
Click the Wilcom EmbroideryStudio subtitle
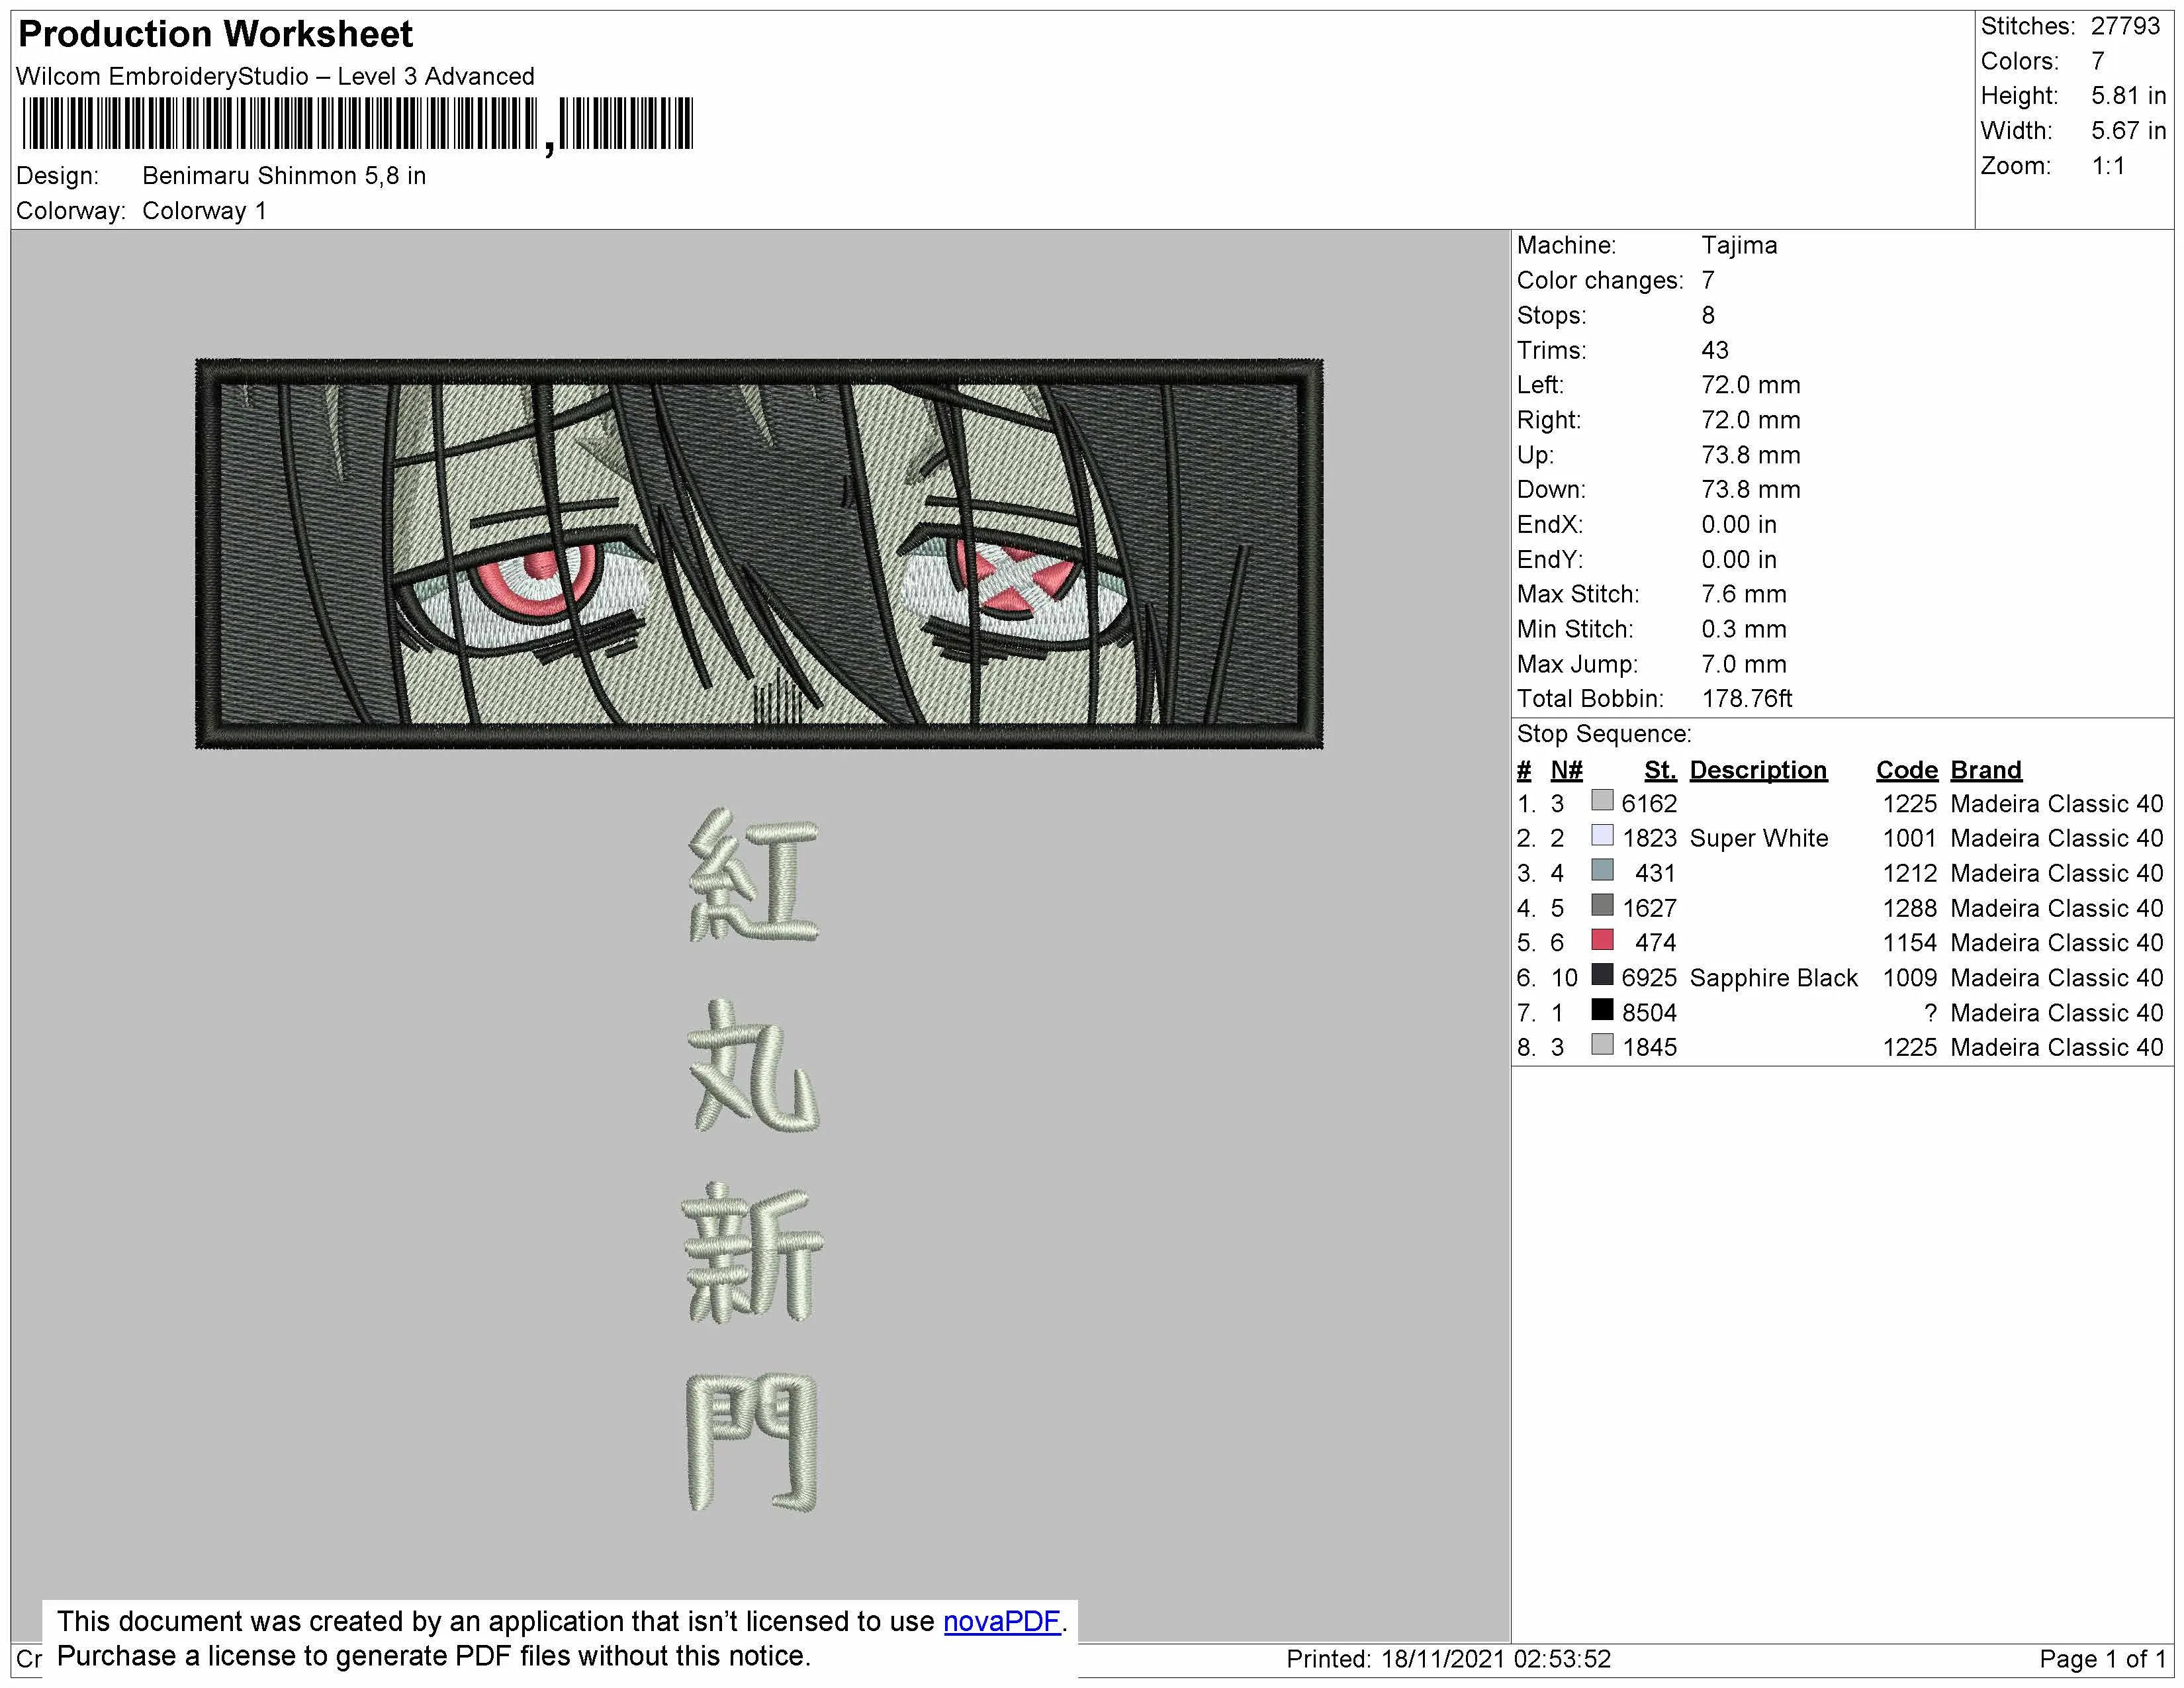pyautogui.click(x=275, y=77)
